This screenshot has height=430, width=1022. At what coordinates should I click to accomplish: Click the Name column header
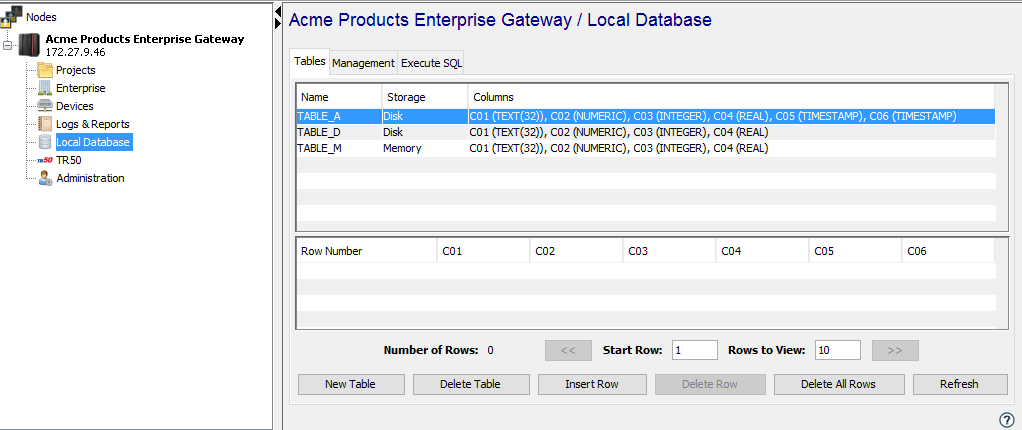tap(339, 97)
